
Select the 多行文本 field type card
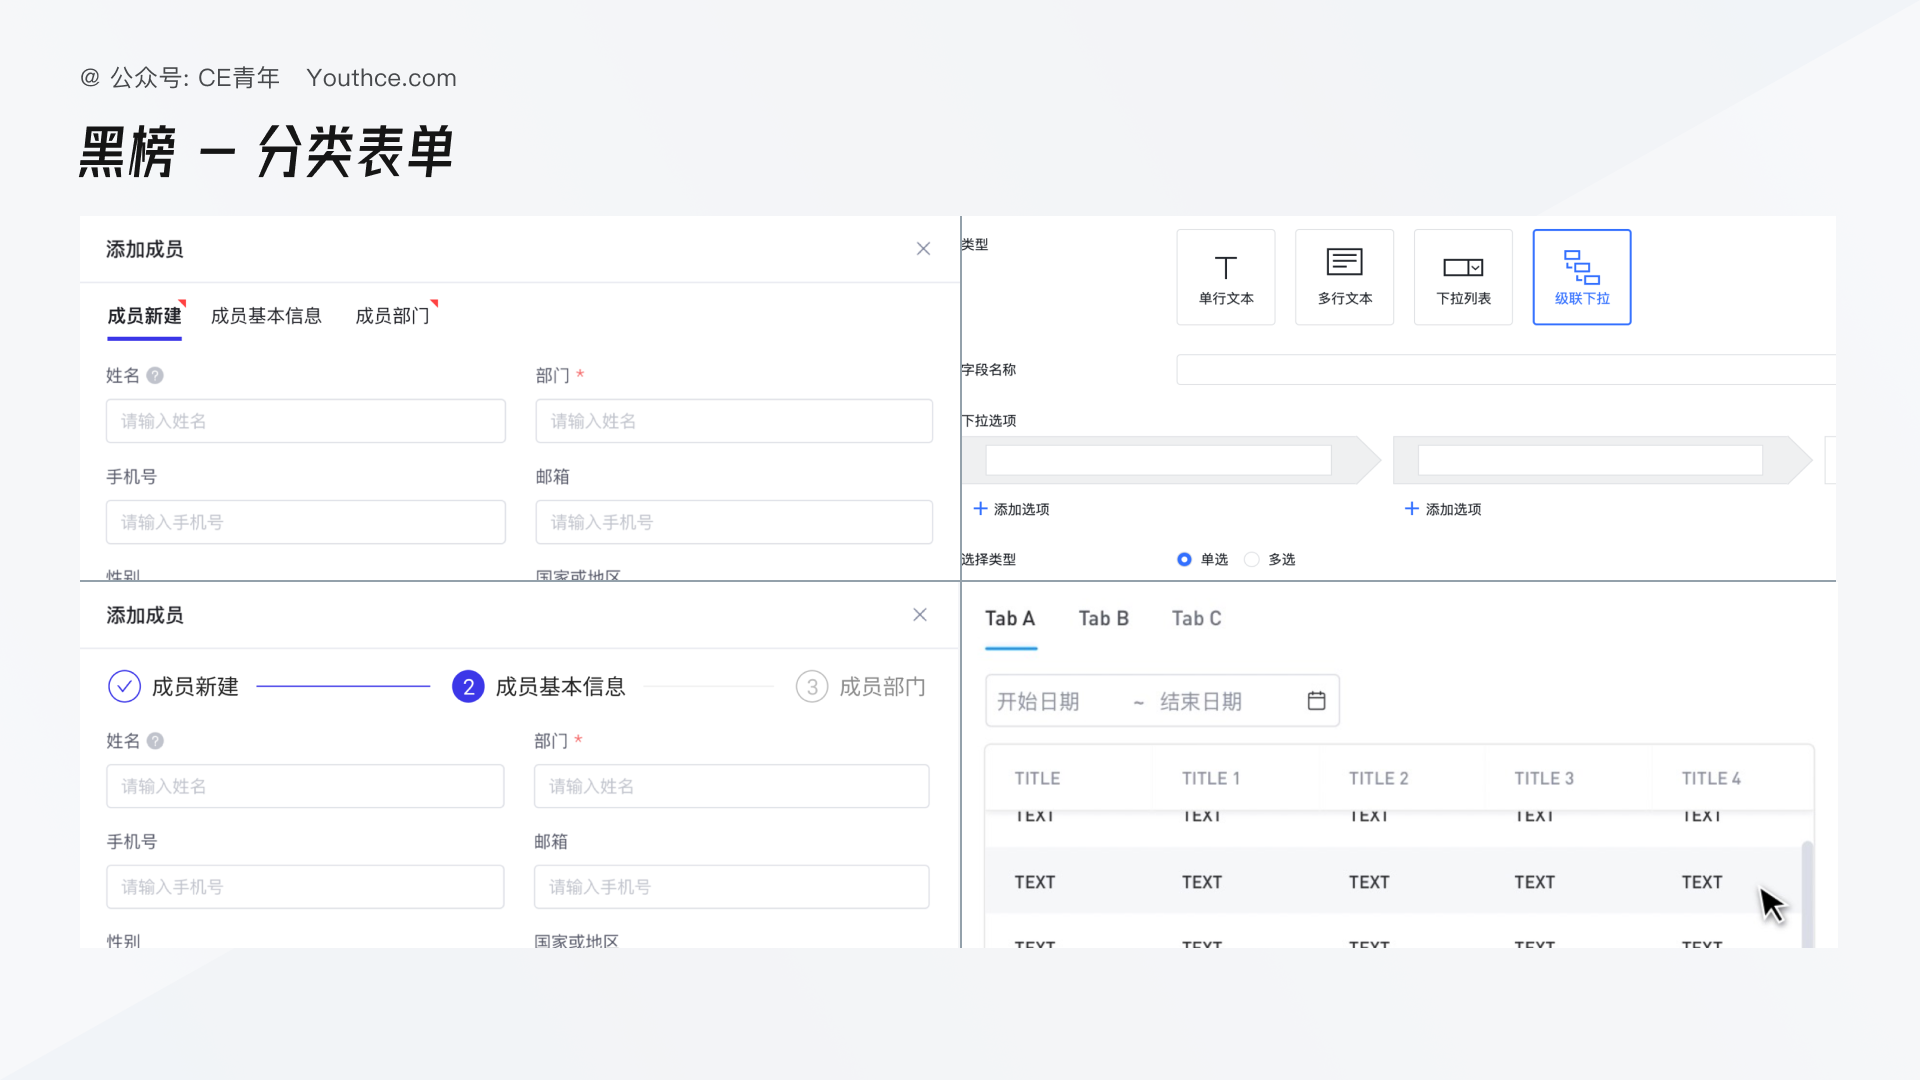1344,277
